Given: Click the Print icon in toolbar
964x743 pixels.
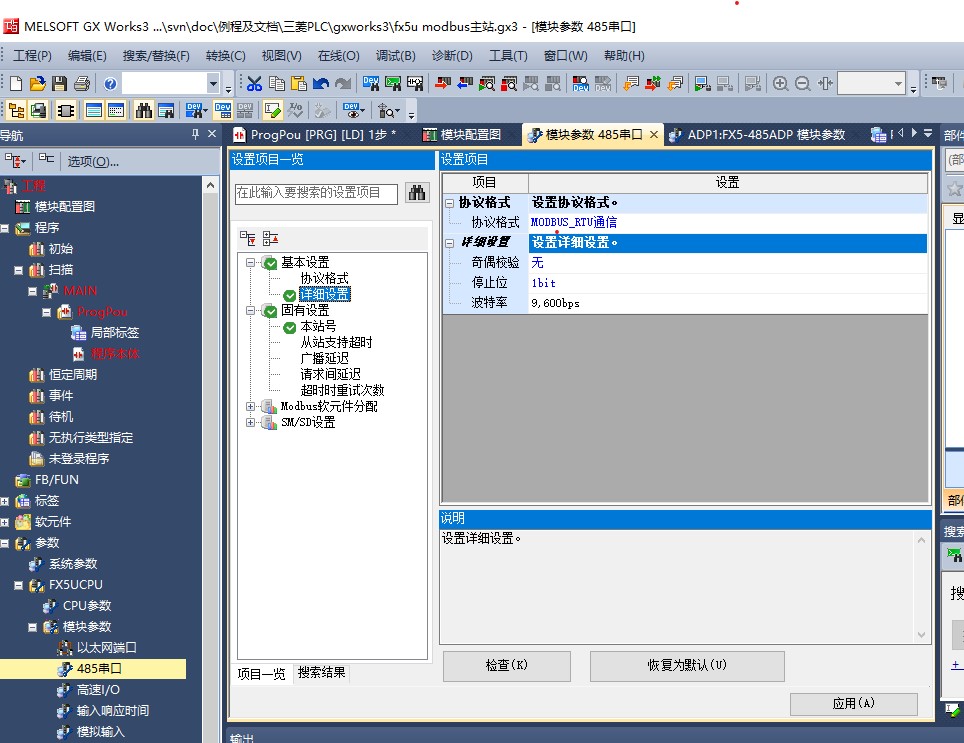Looking at the screenshot, I should click(81, 84).
